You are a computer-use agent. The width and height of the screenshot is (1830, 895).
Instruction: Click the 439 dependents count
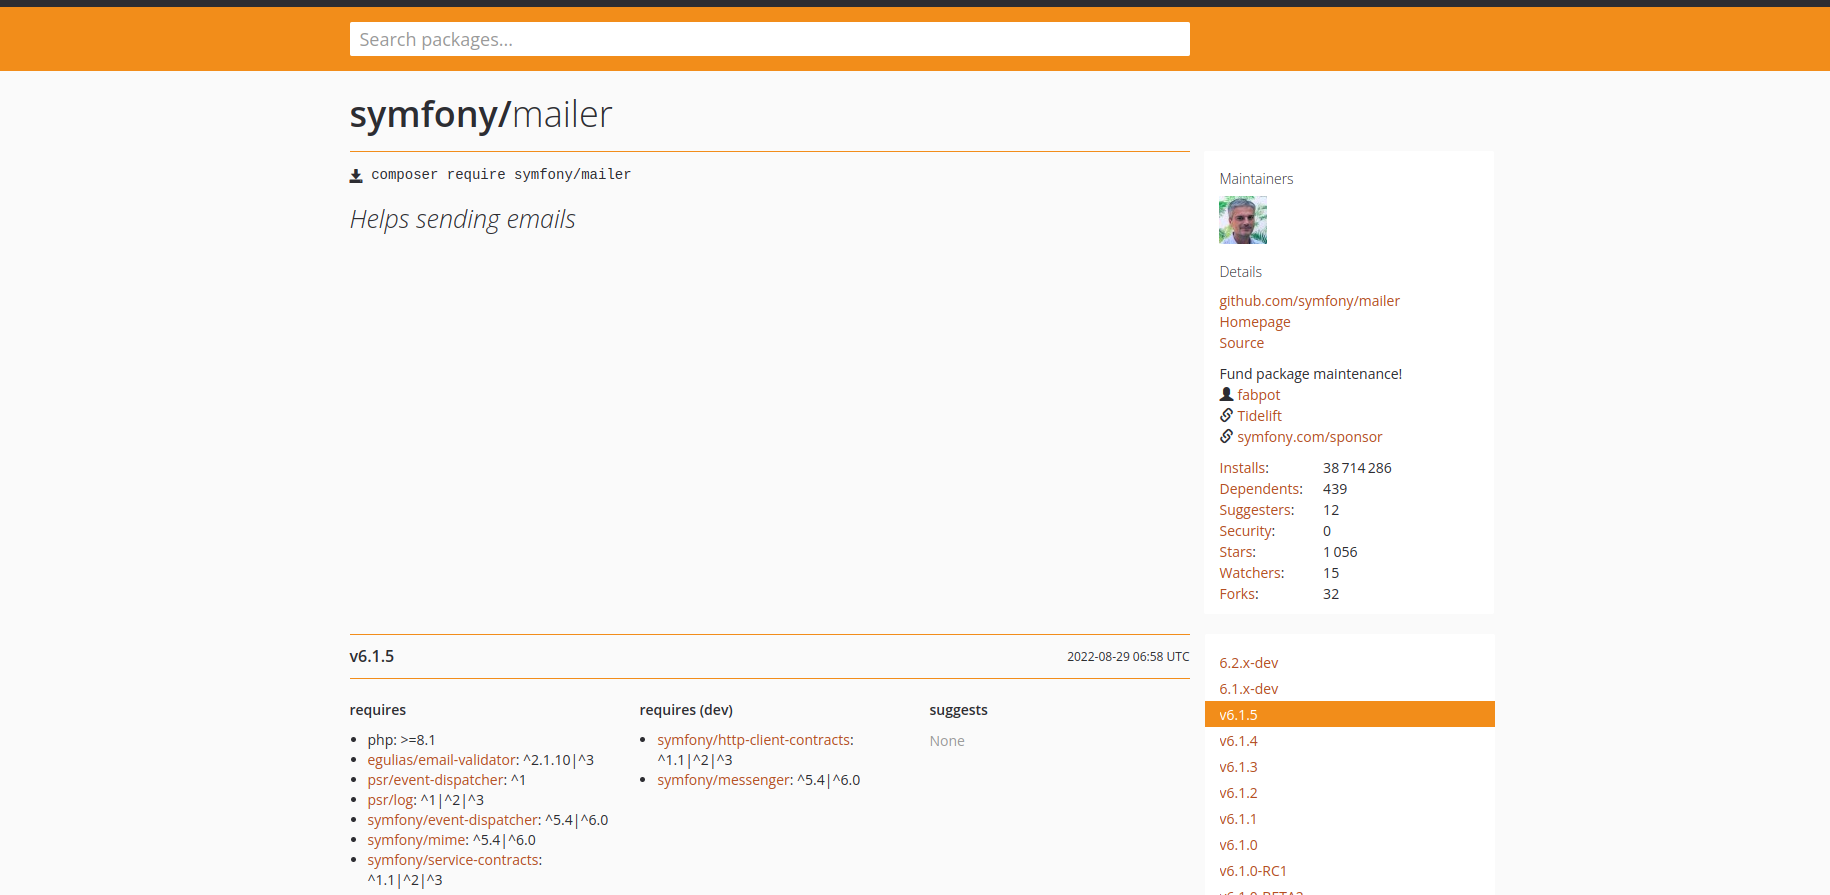(1335, 489)
